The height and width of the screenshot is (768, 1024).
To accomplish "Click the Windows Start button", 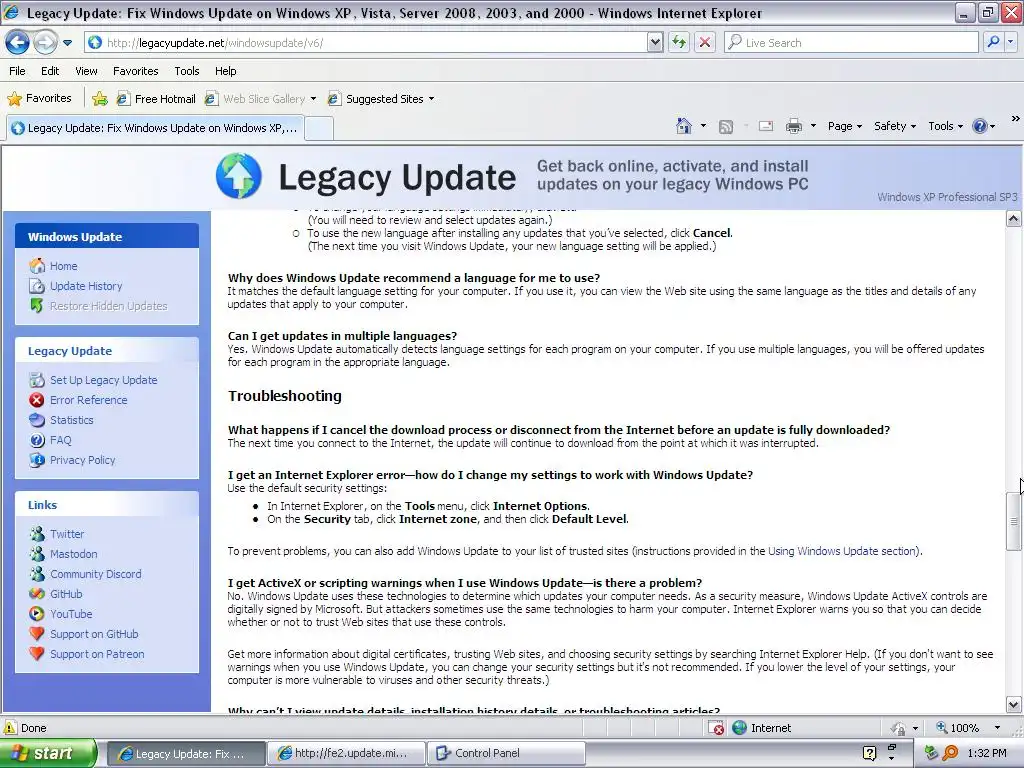I will [x=48, y=753].
